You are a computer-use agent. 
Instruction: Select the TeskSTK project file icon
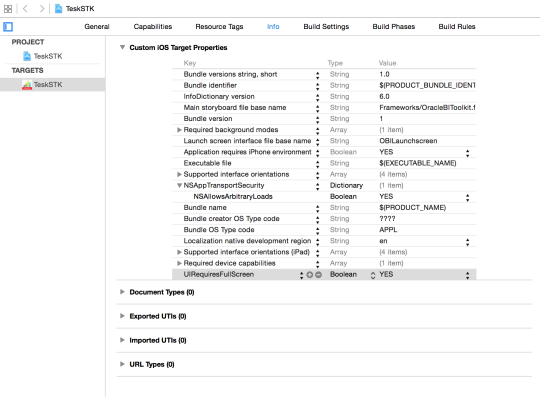pyautogui.click(x=27, y=56)
